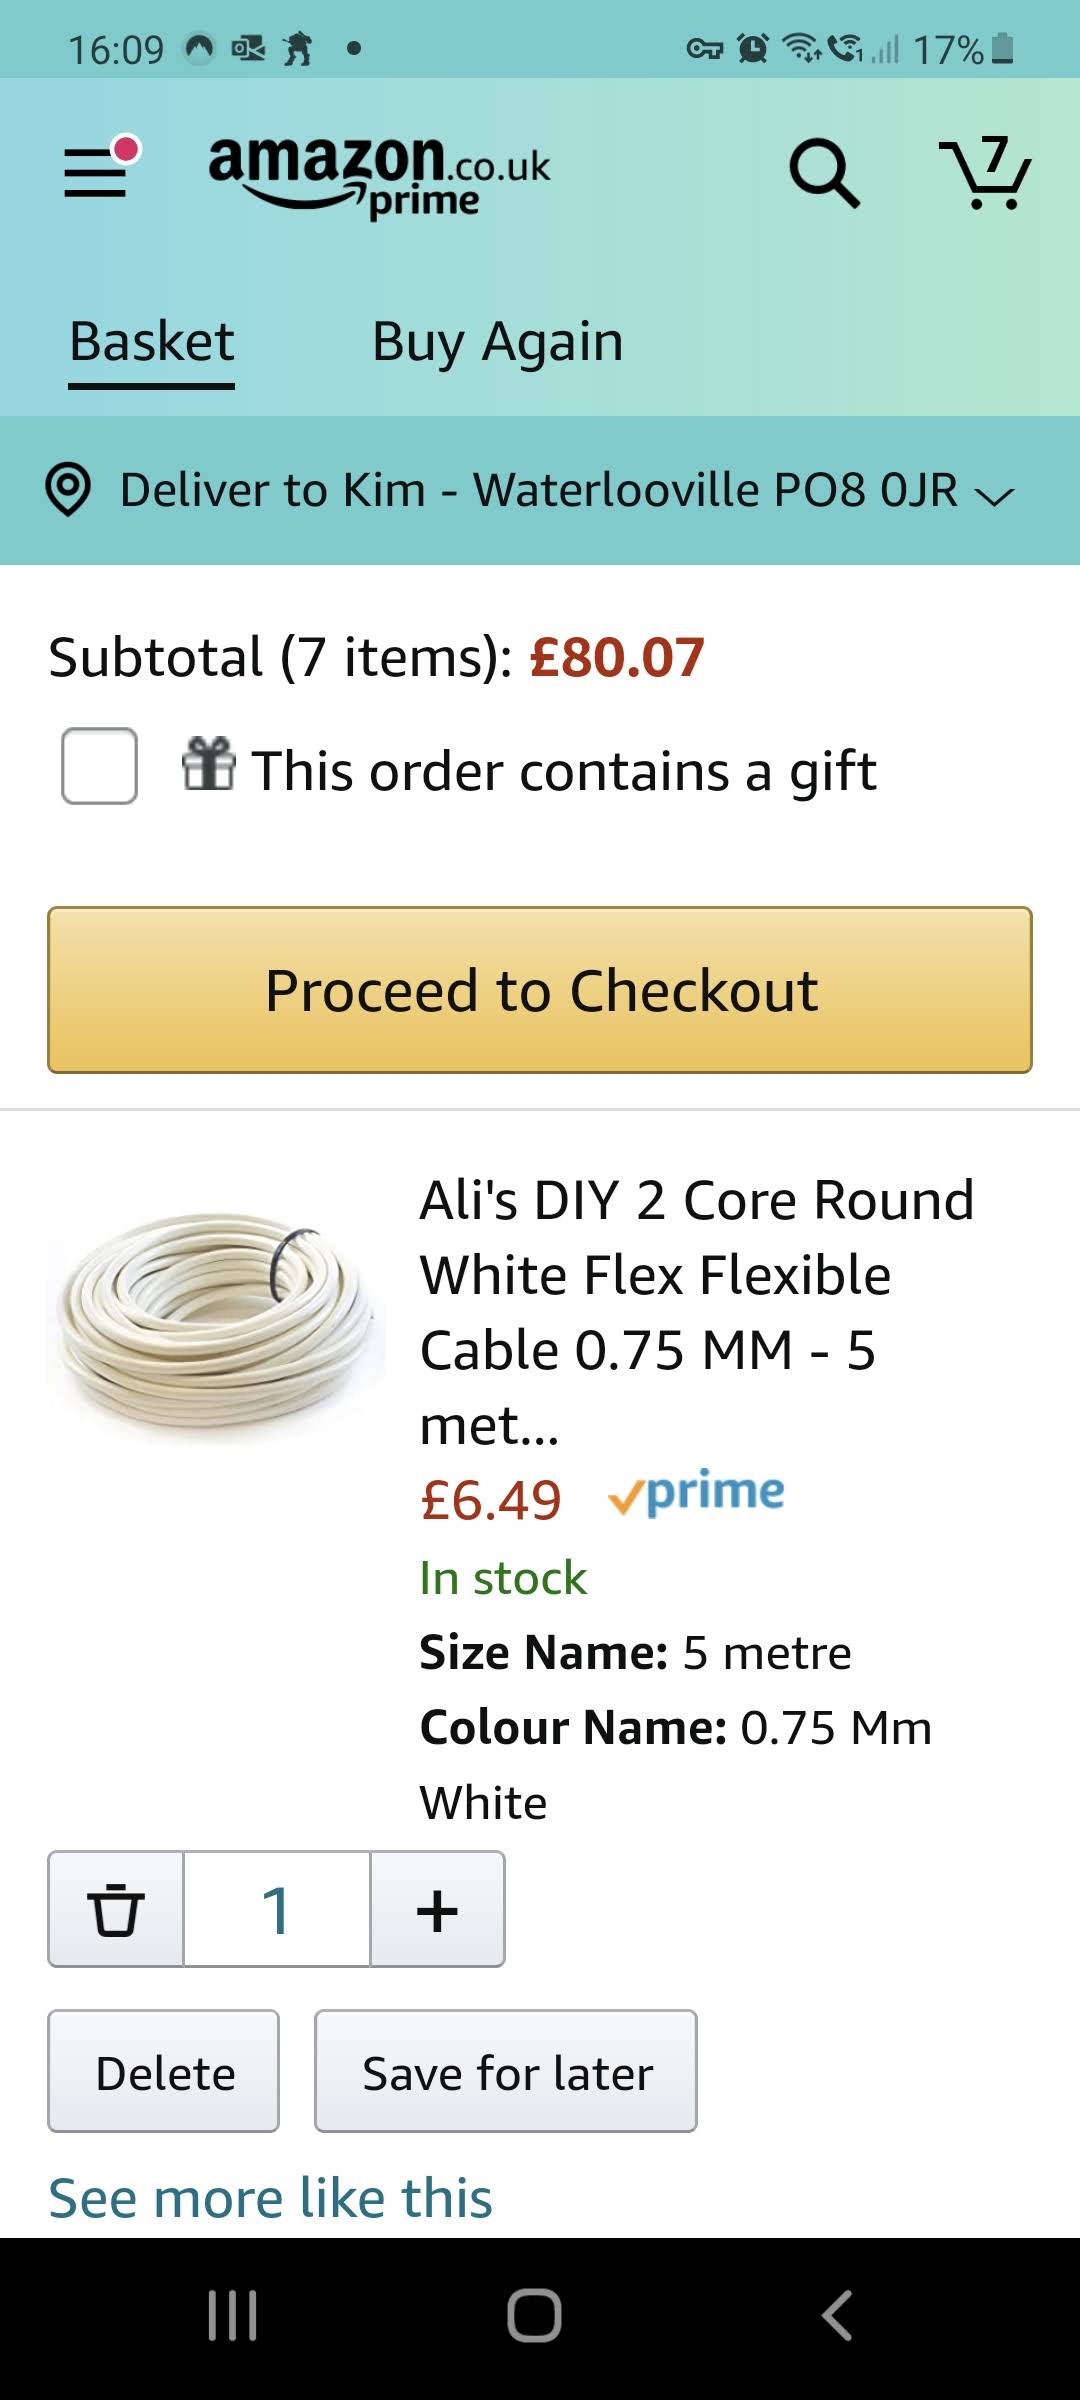Select the Basket tab
The height and width of the screenshot is (2400, 1080).
151,342
